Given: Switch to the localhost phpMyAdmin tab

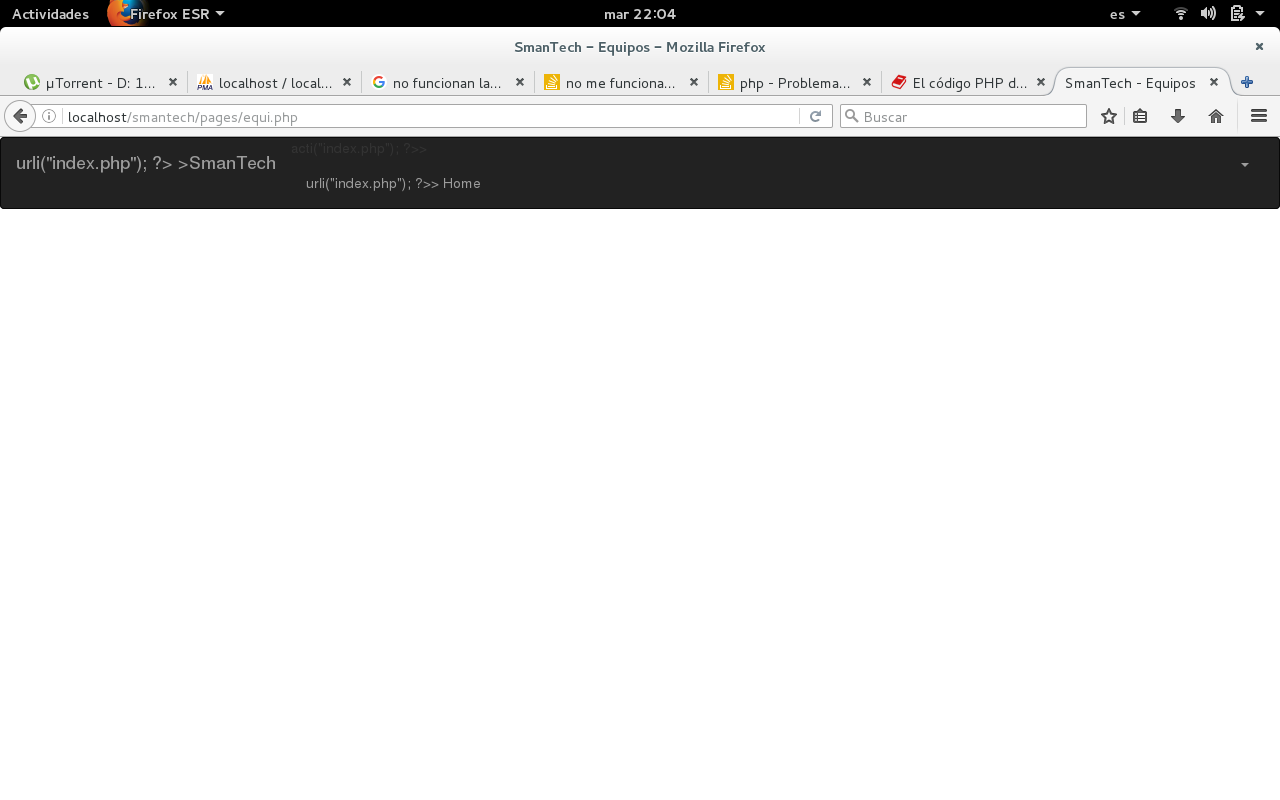Looking at the screenshot, I should click(274, 83).
